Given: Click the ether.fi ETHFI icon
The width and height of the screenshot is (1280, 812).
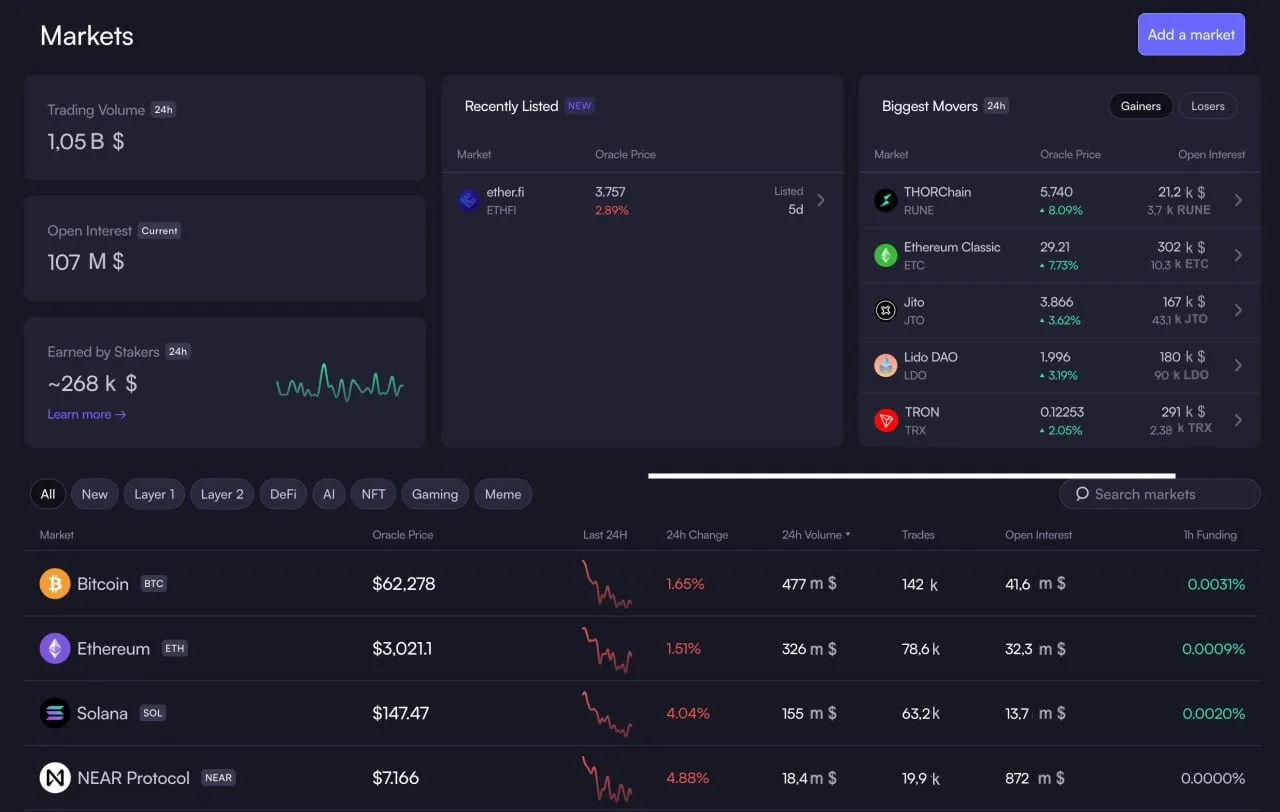Looking at the screenshot, I should pyautogui.click(x=469, y=200).
